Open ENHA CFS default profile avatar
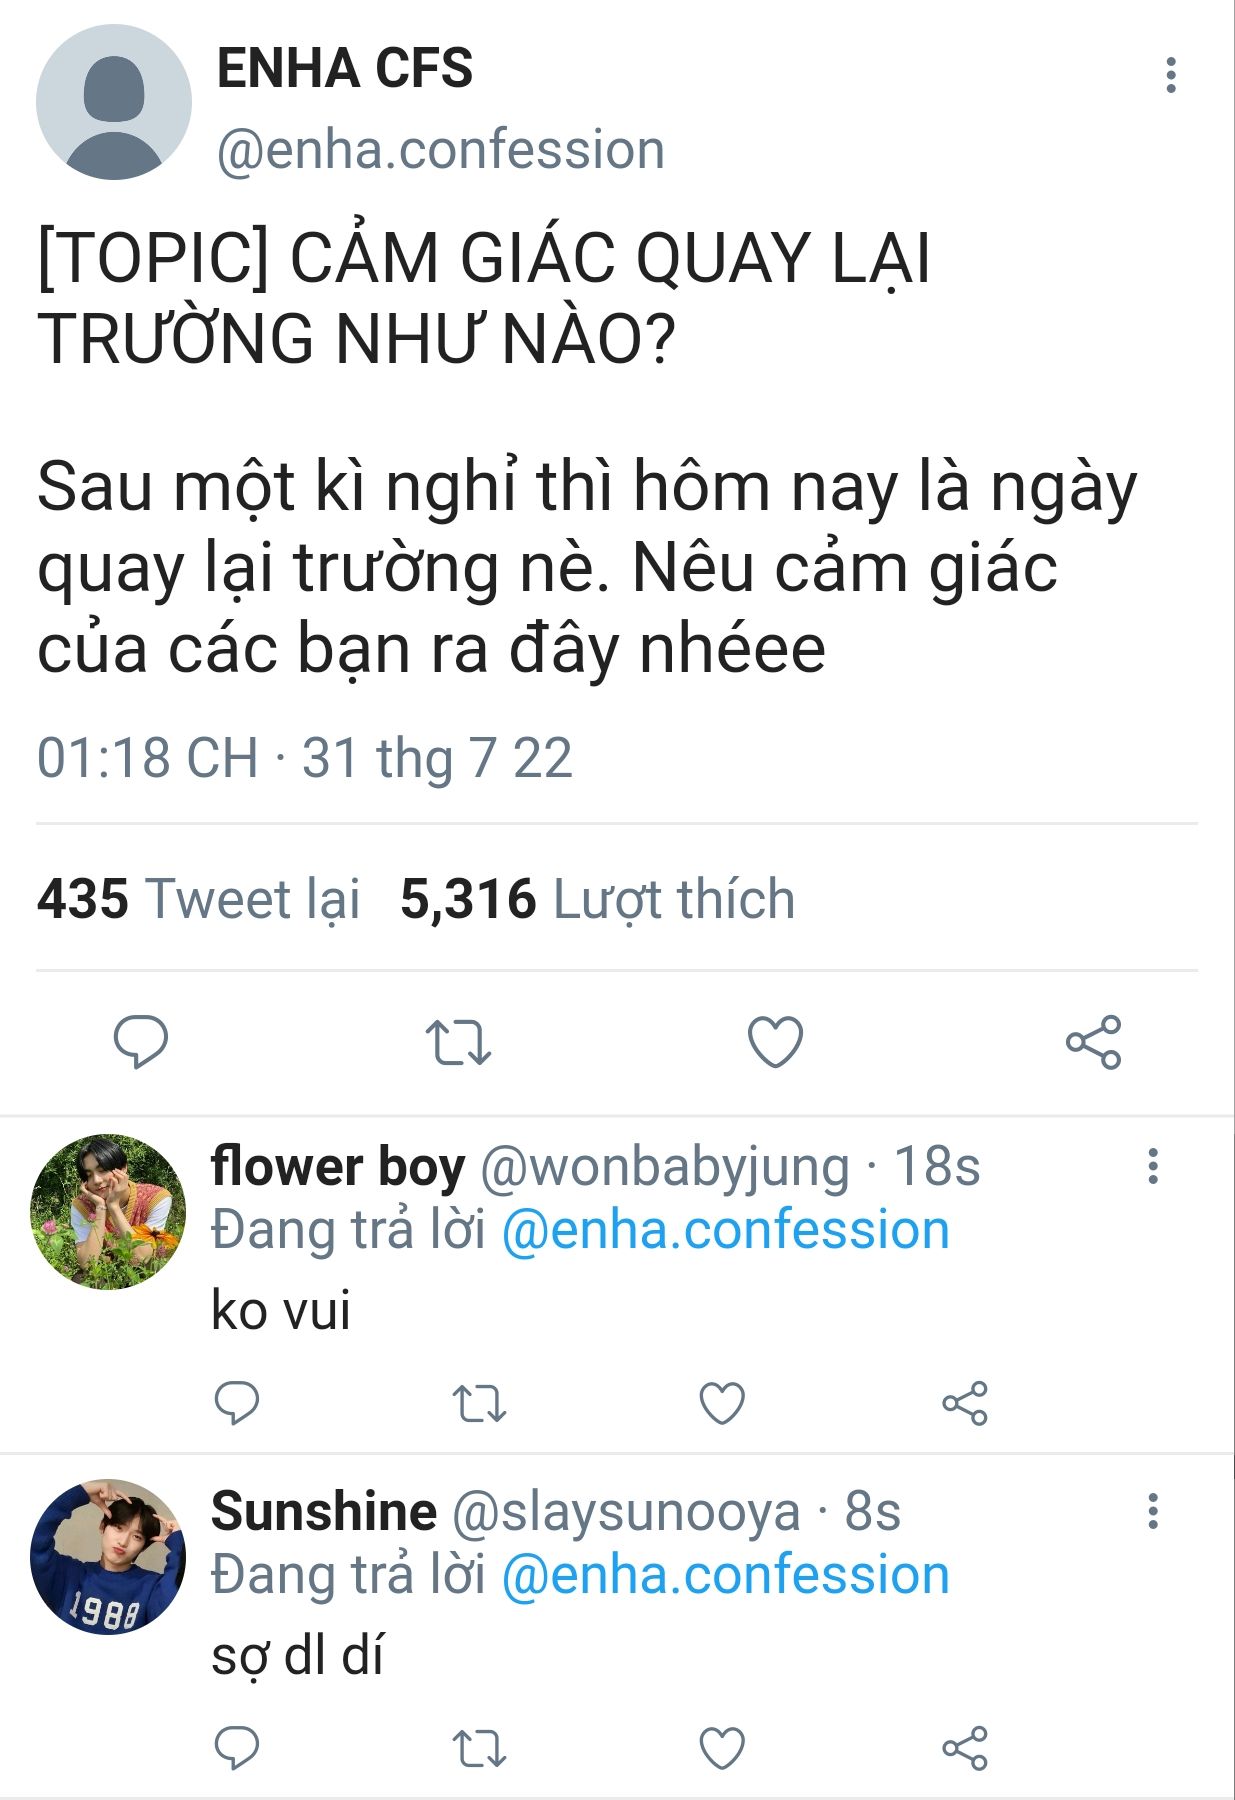 tap(113, 103)
